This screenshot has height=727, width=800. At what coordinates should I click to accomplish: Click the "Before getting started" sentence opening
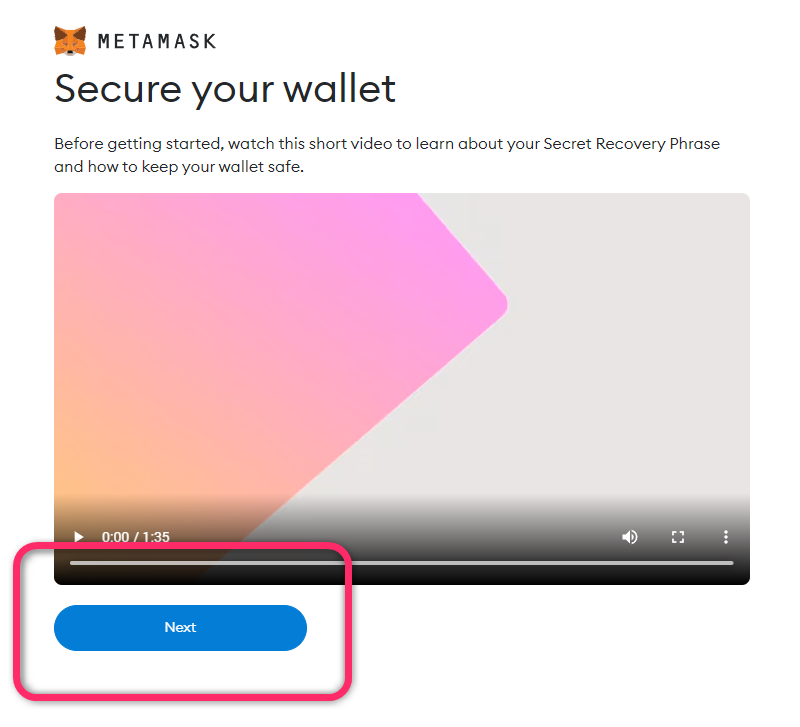[x=139, y=144]
